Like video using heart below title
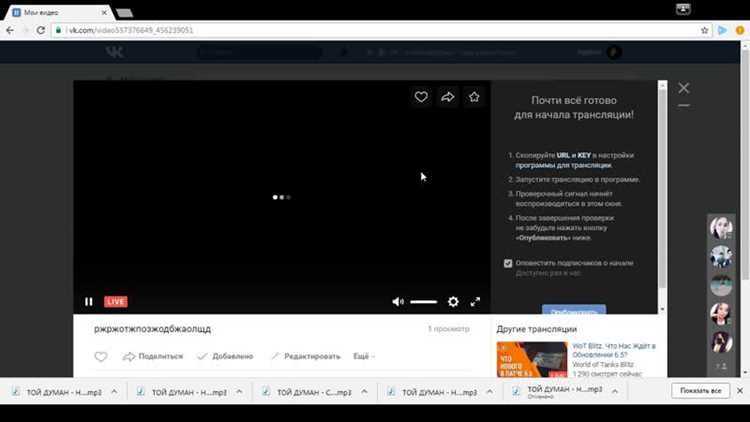The image size is (750, 422). (100, 356)
